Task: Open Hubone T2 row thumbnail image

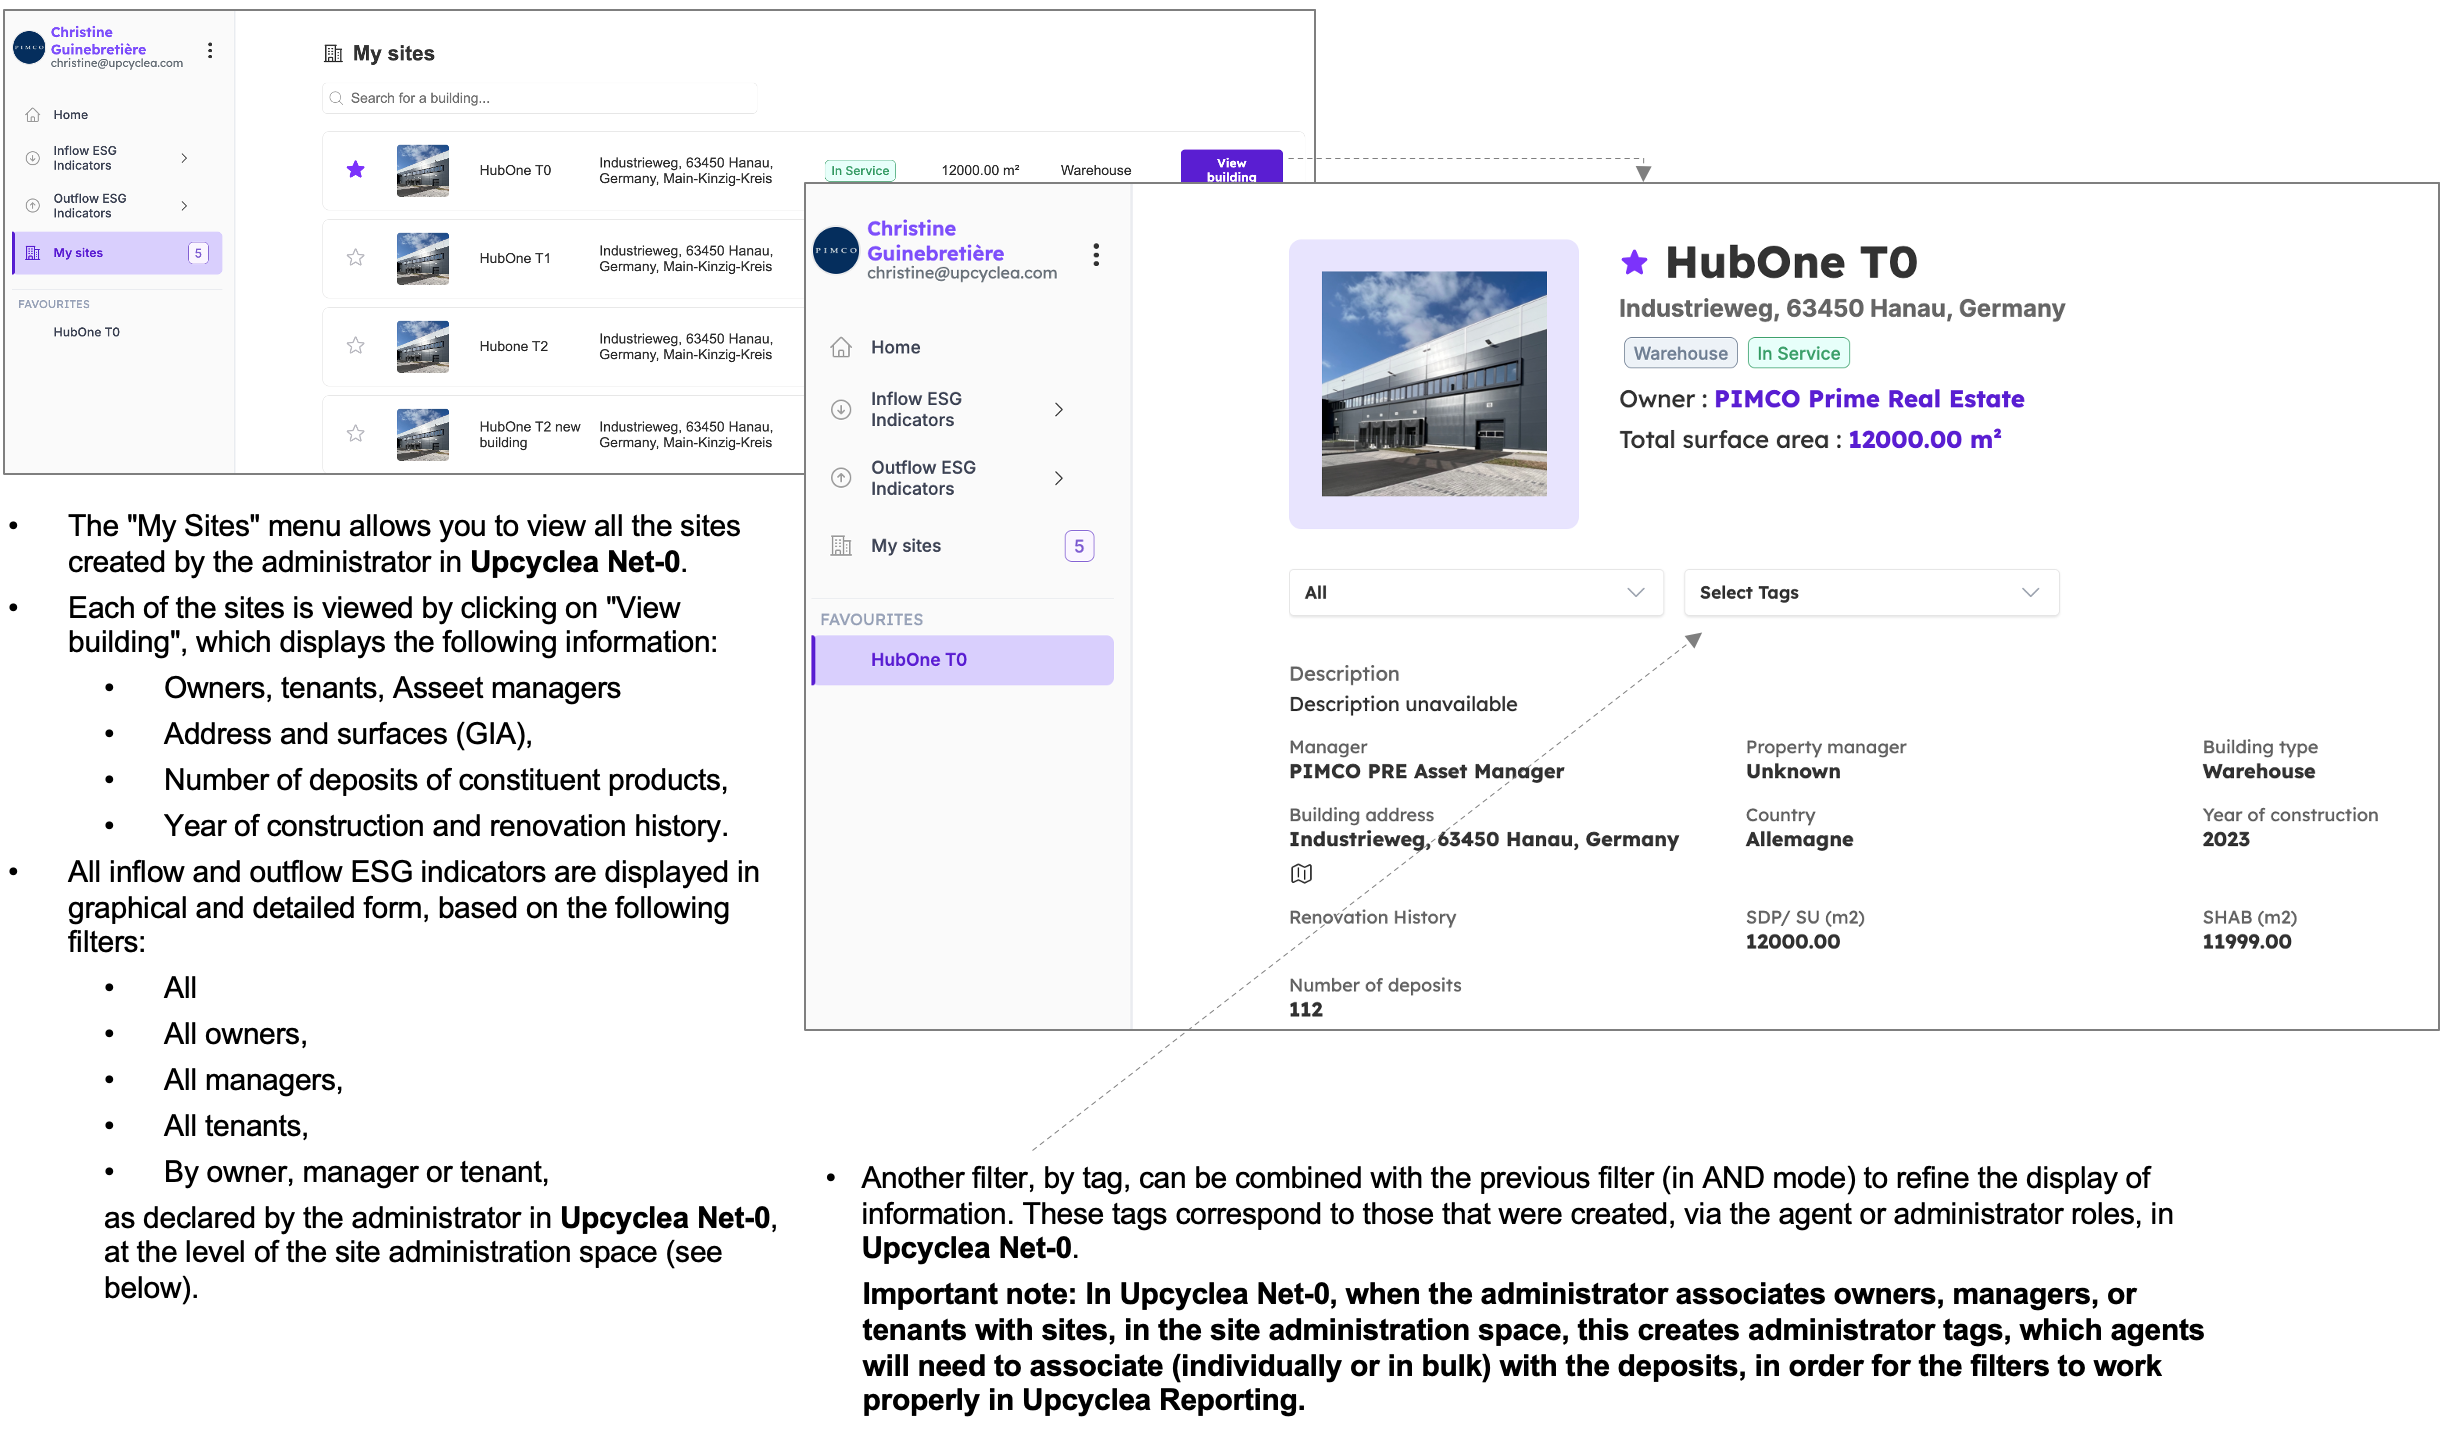Action: point(423,347)
